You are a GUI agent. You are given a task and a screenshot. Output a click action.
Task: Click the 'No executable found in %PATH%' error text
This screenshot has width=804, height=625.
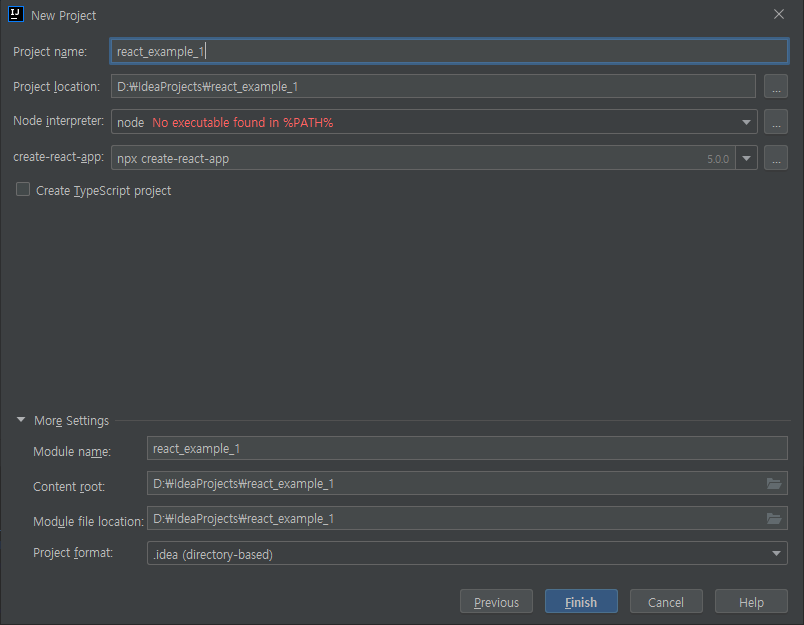click(243, 123)
